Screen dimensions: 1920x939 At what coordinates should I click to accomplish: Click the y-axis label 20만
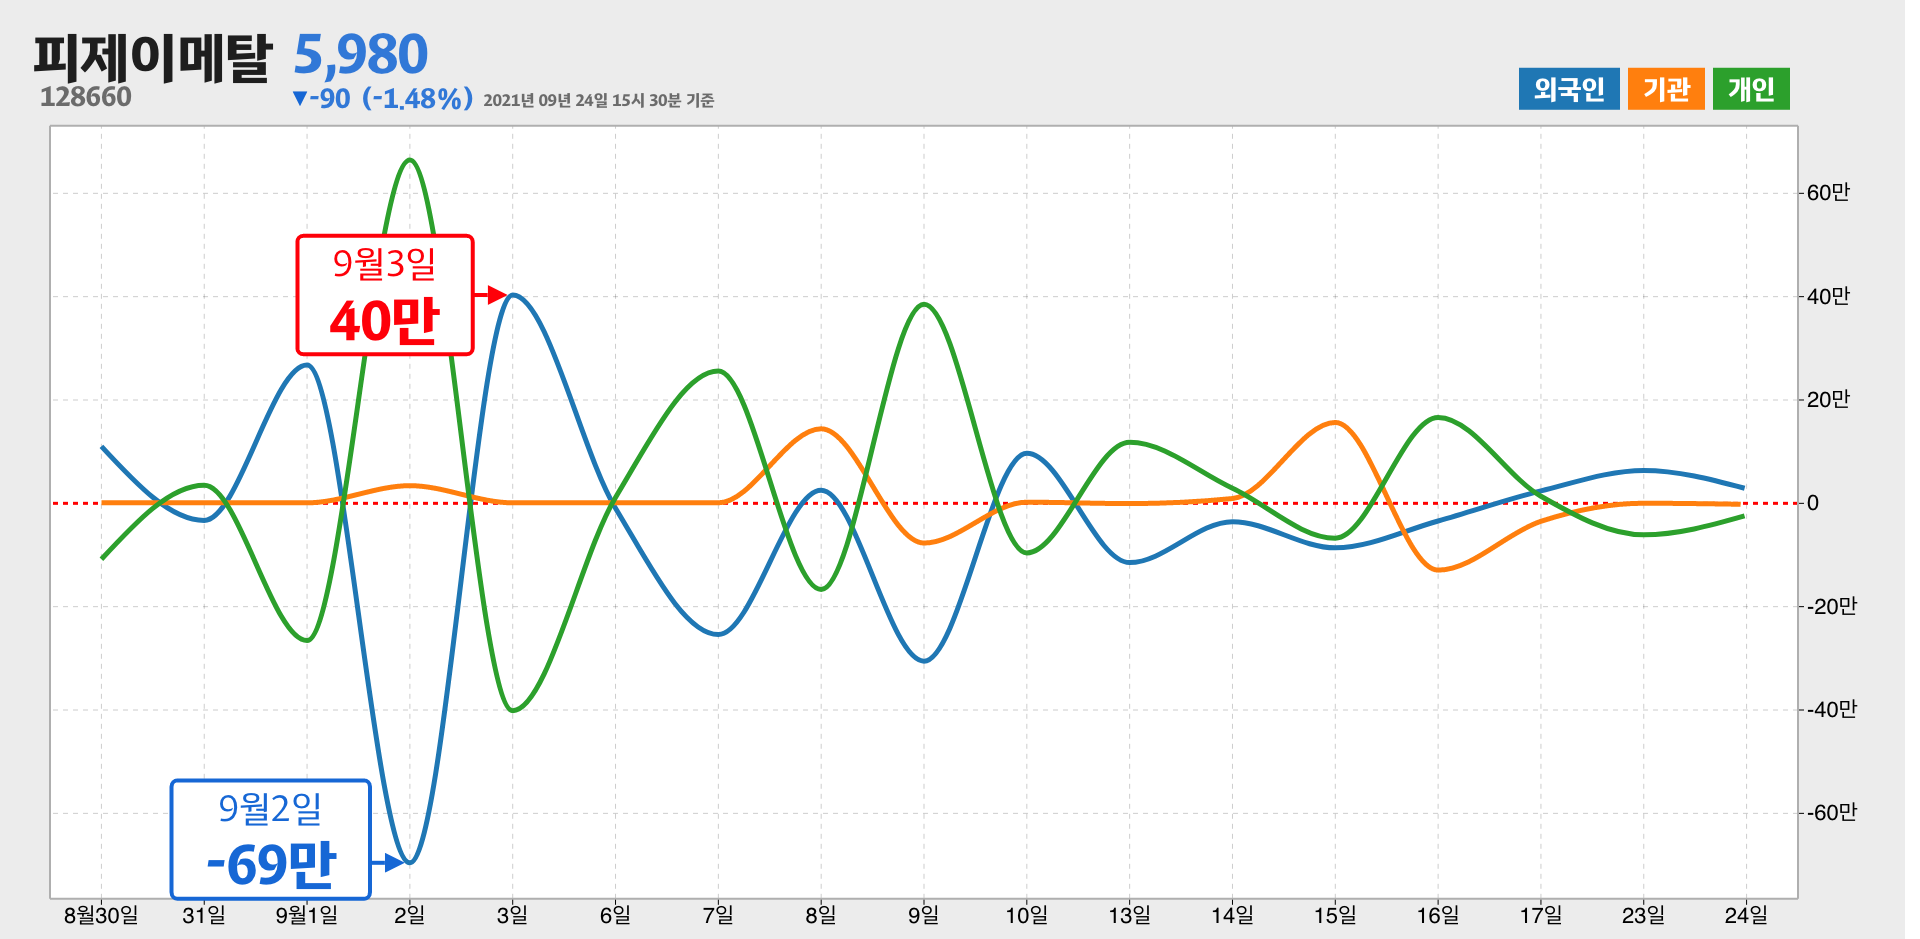point(1828,400)
